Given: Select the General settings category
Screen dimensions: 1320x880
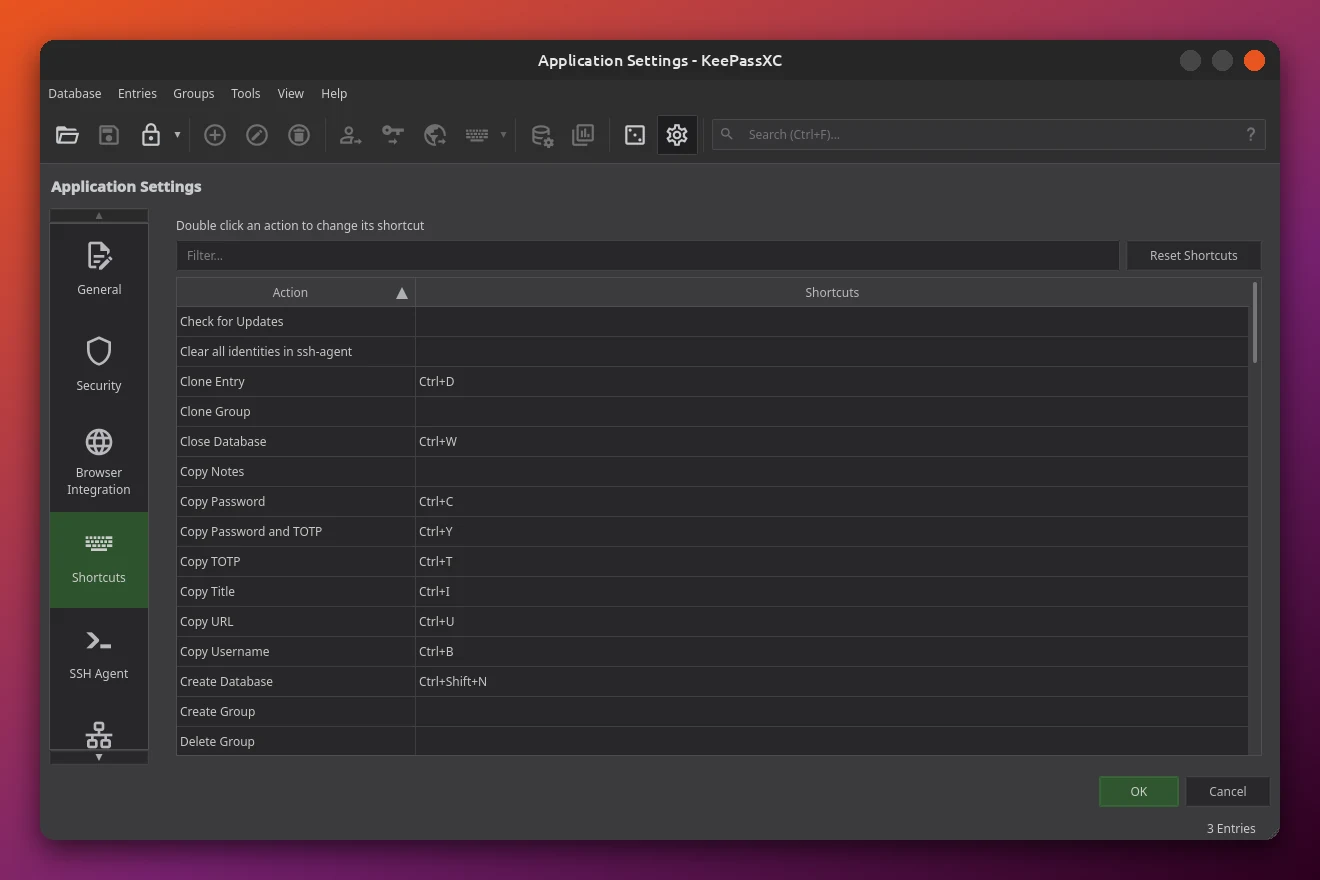Looking at the screenshot, I should (x=99, y=272).
